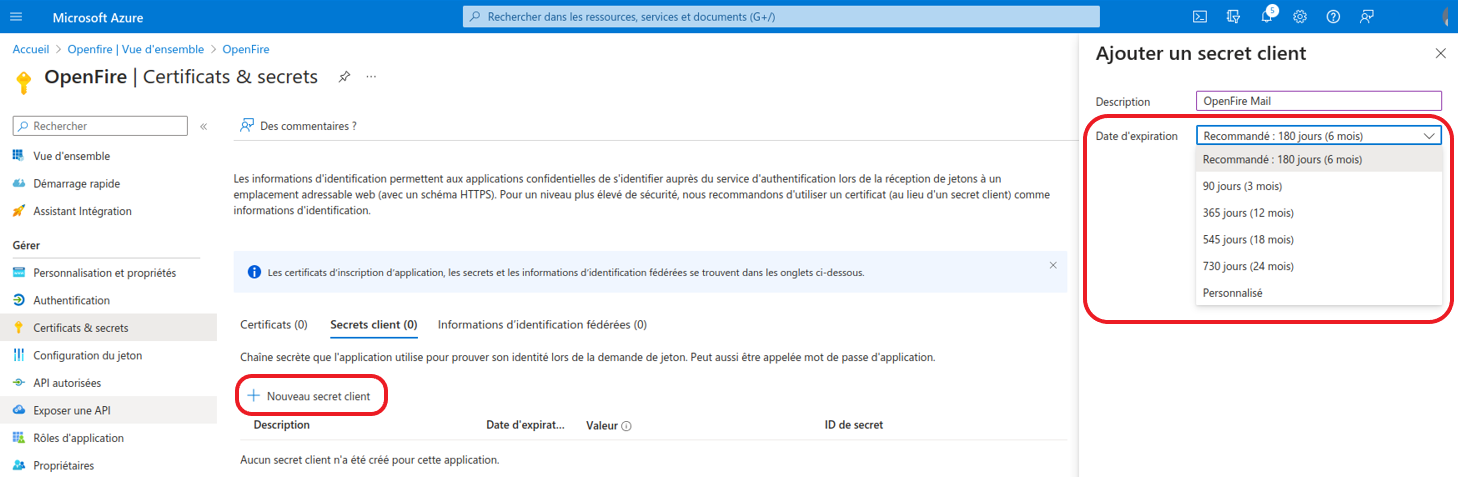
Task: Click 'Des commentaires ?' link
Action: (x=308, y=126)
